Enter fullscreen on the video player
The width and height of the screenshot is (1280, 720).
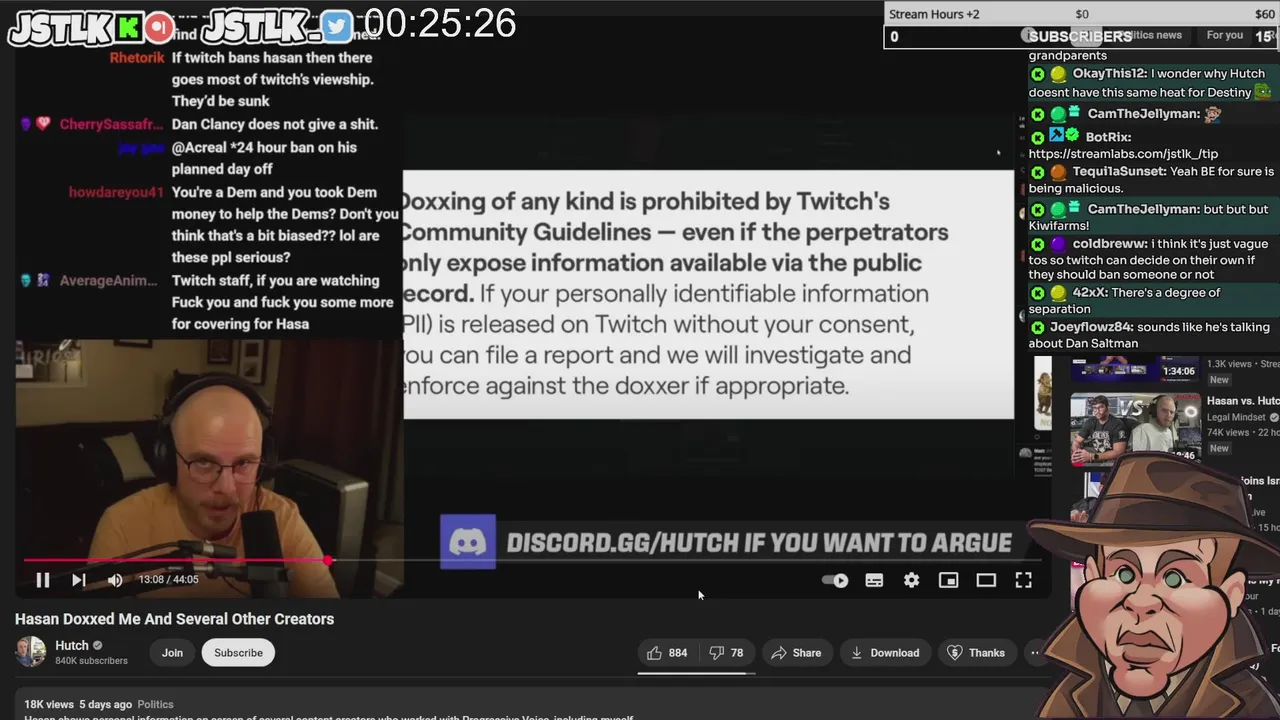pos(1023,580)
